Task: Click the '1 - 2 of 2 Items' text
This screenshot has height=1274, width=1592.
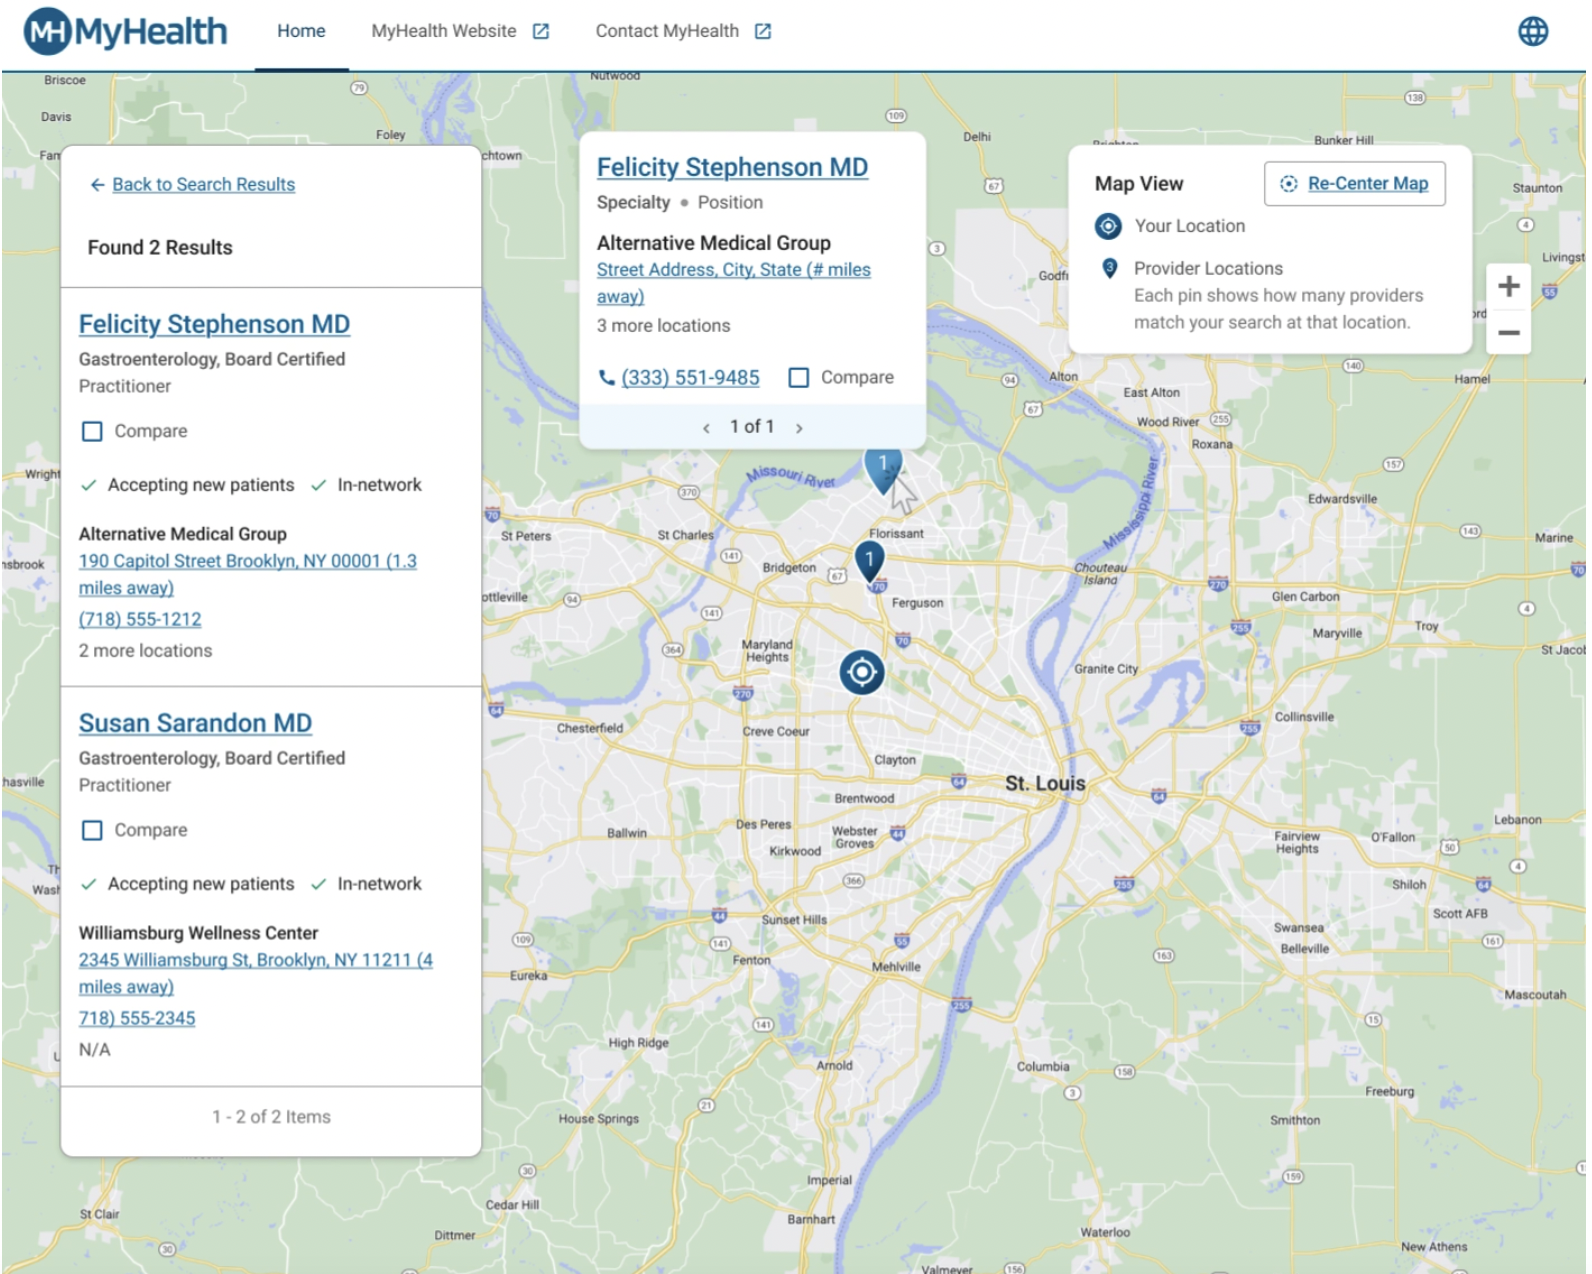Action: click(x=271, y=1117)
